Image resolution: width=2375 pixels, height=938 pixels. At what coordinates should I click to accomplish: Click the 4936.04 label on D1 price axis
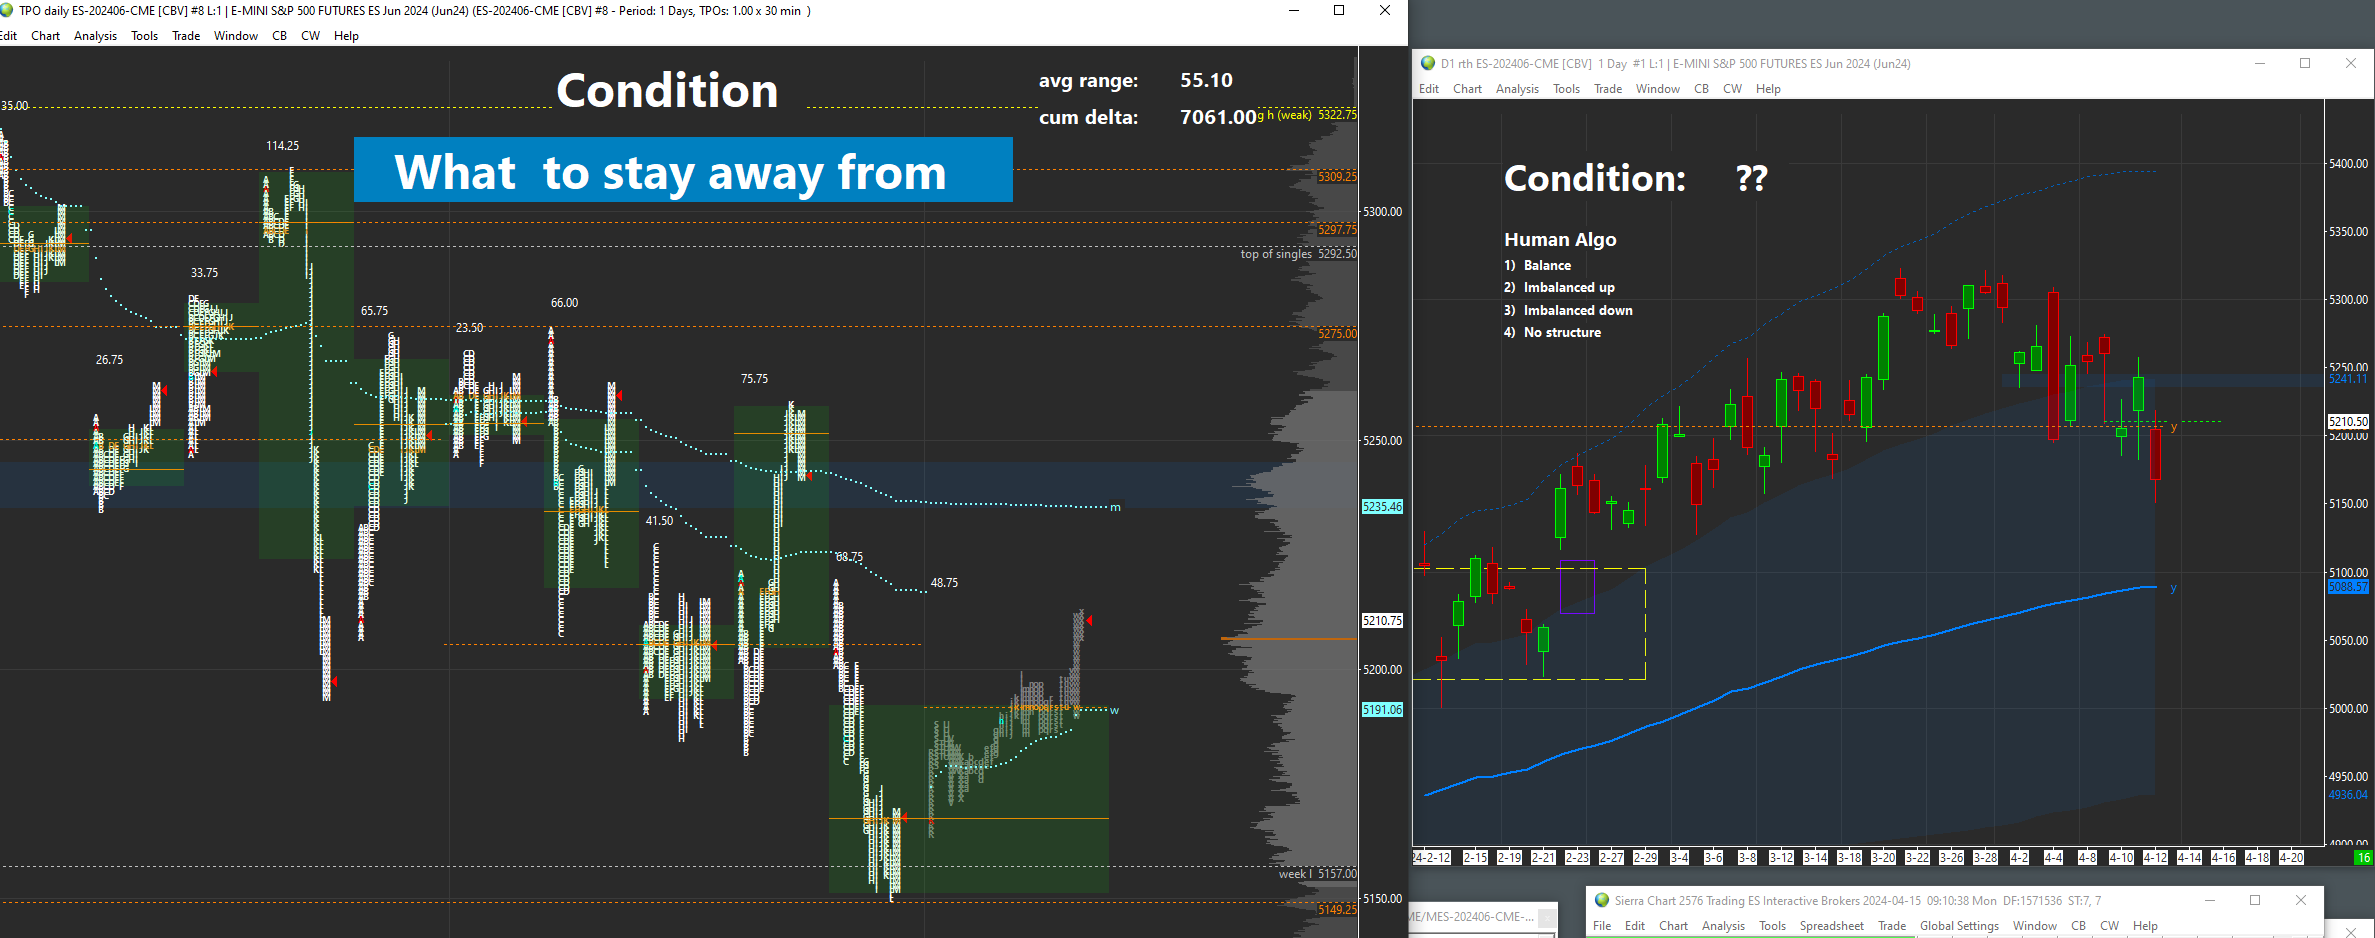tap(2348, 795)
